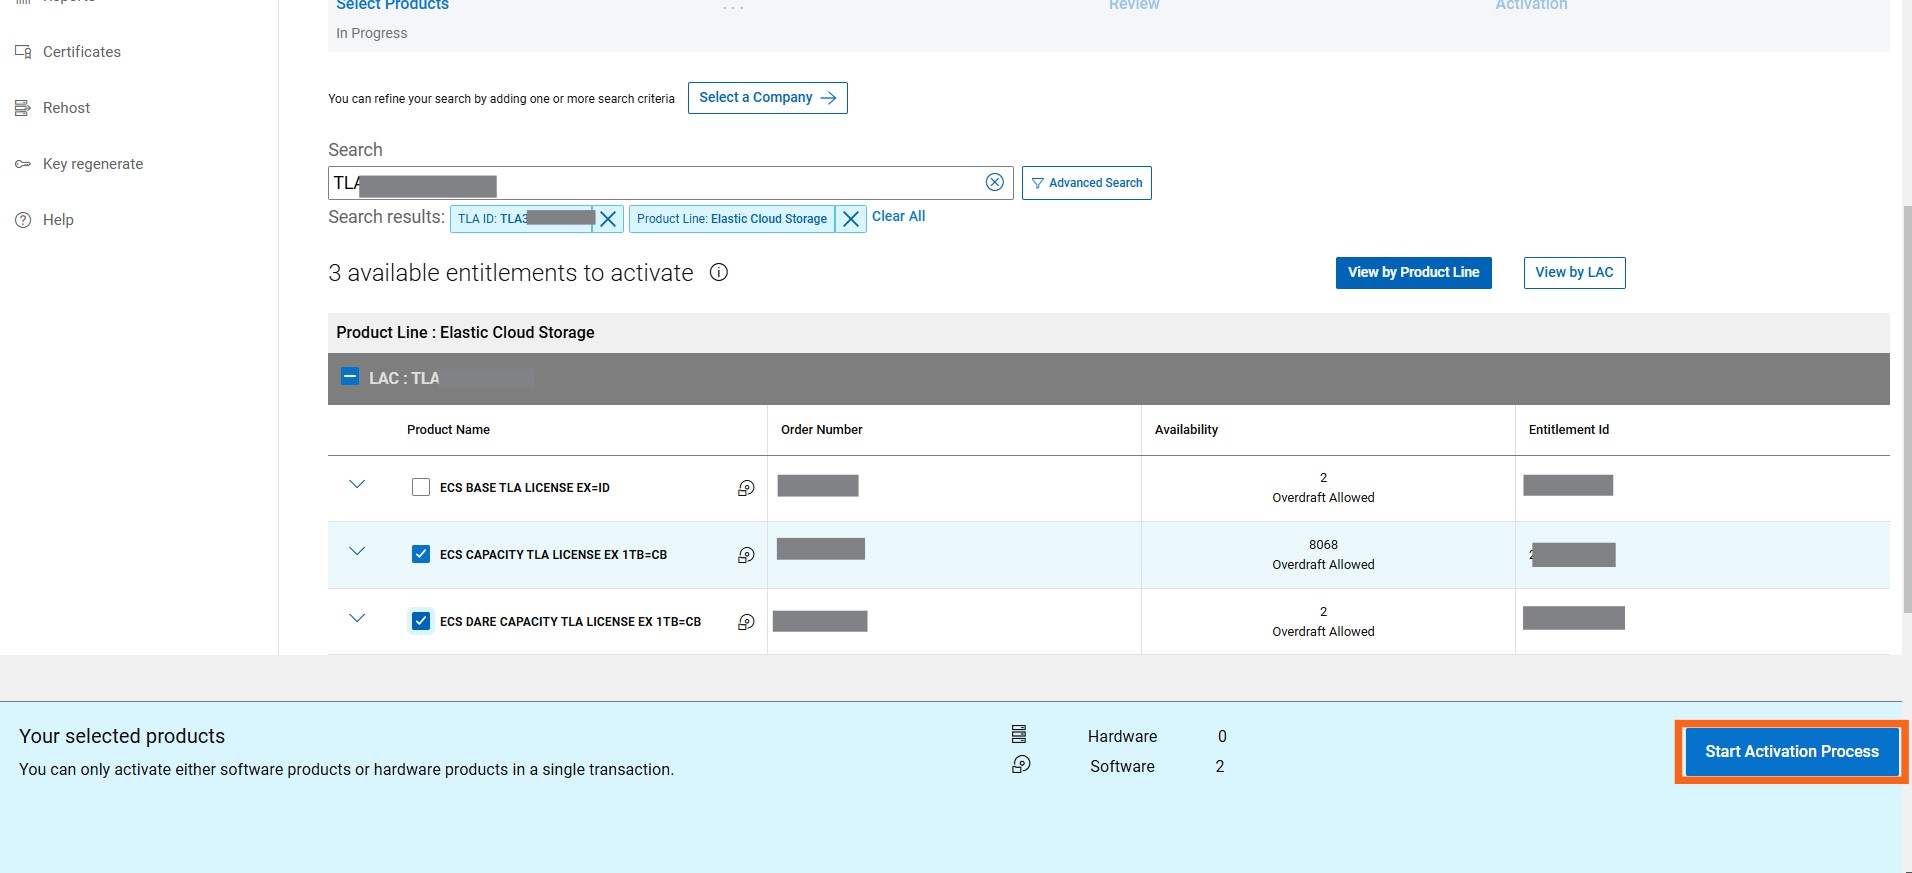Uncheck ECS DARE CAPACITY TLA LICENSE checkbox
The height and width of the screenshot is (873, 1912).
click(x=421, y=622)
